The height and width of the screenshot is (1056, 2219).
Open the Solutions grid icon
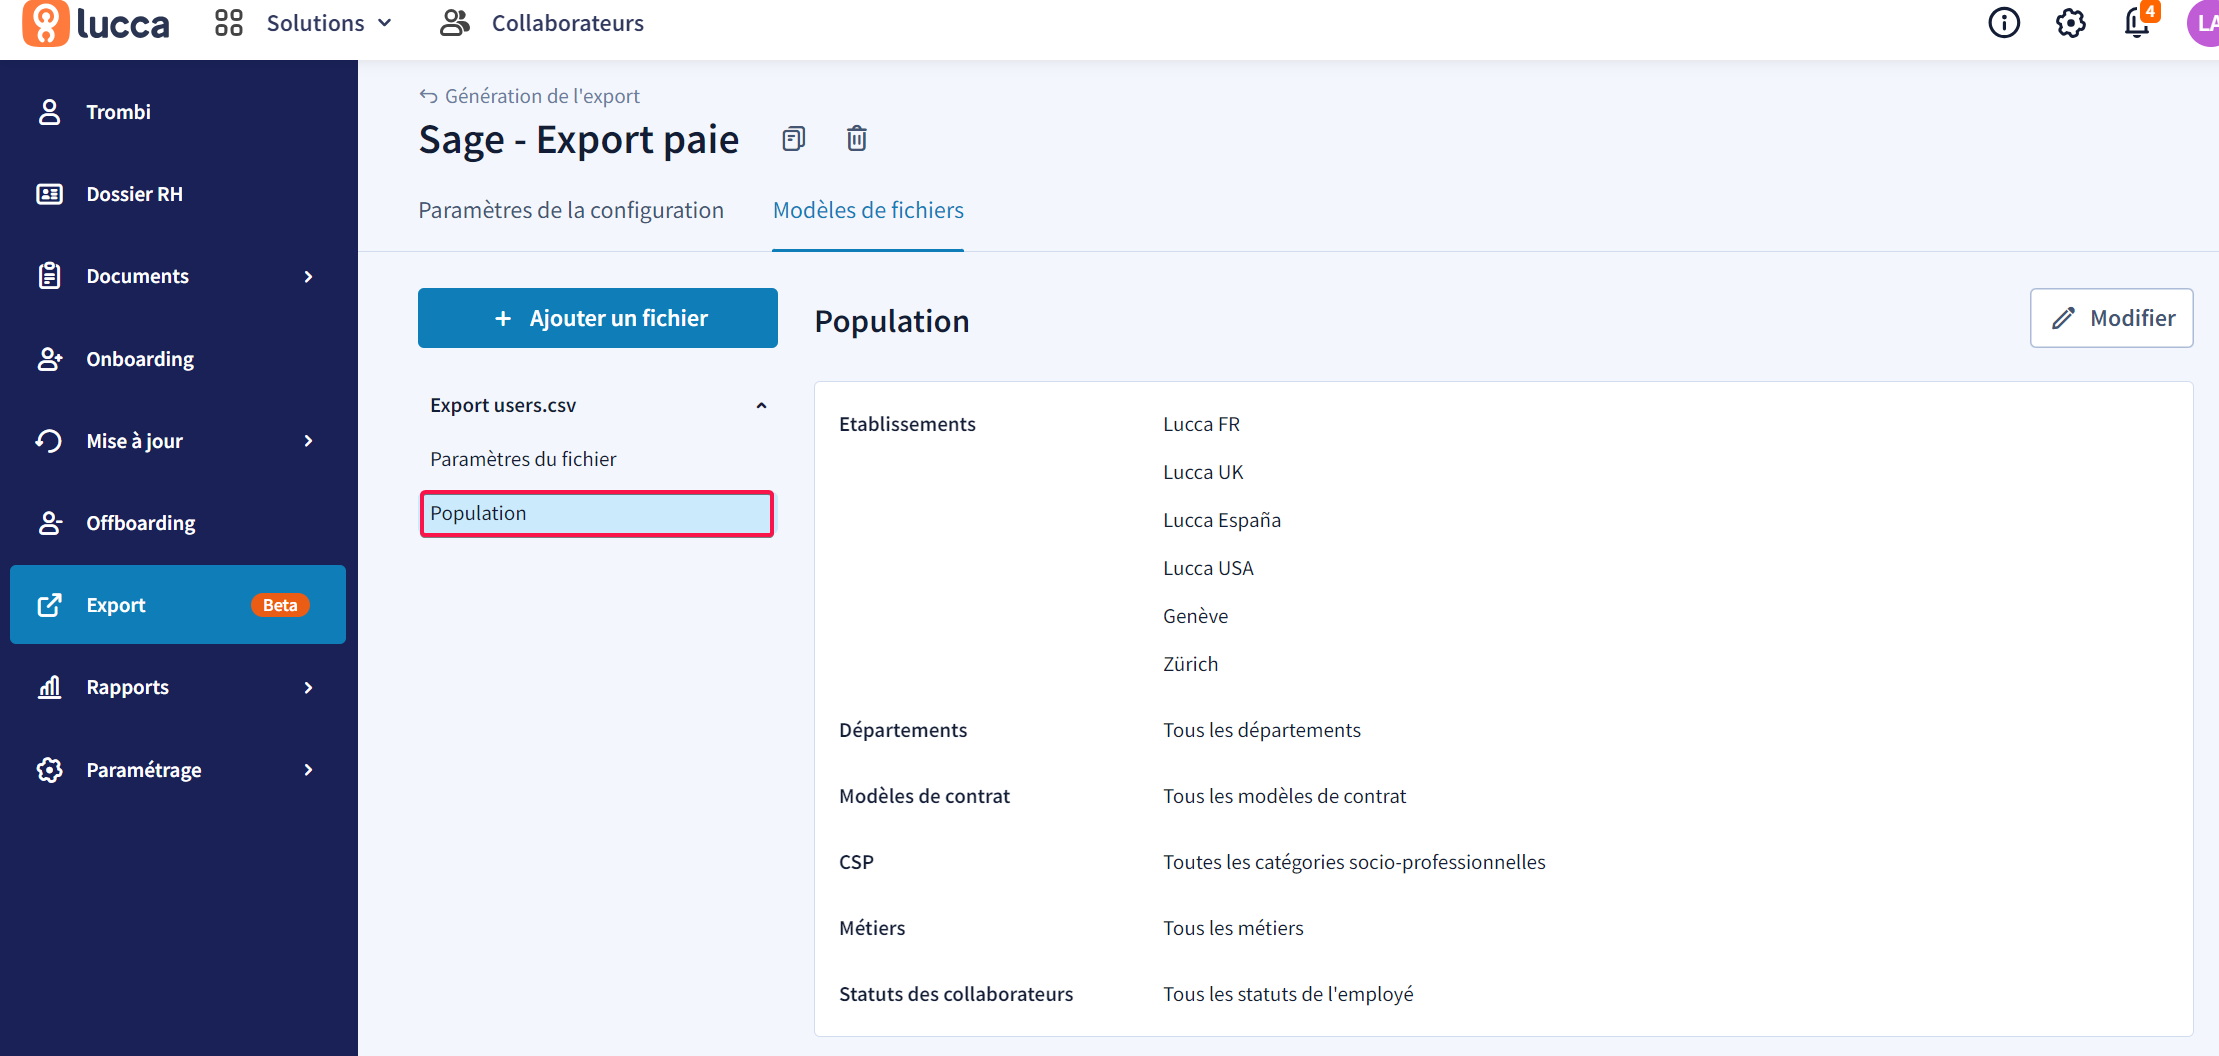click(229, 23)
